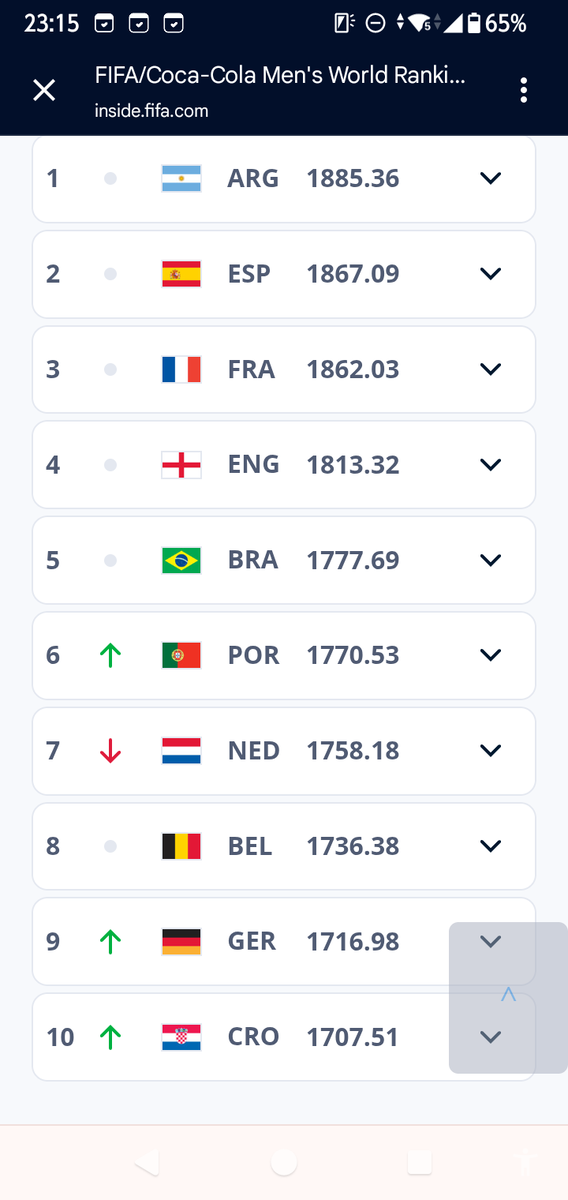Expand the FRA ranking row chevron
The image size is (568, 1200).
pos(490,369)
